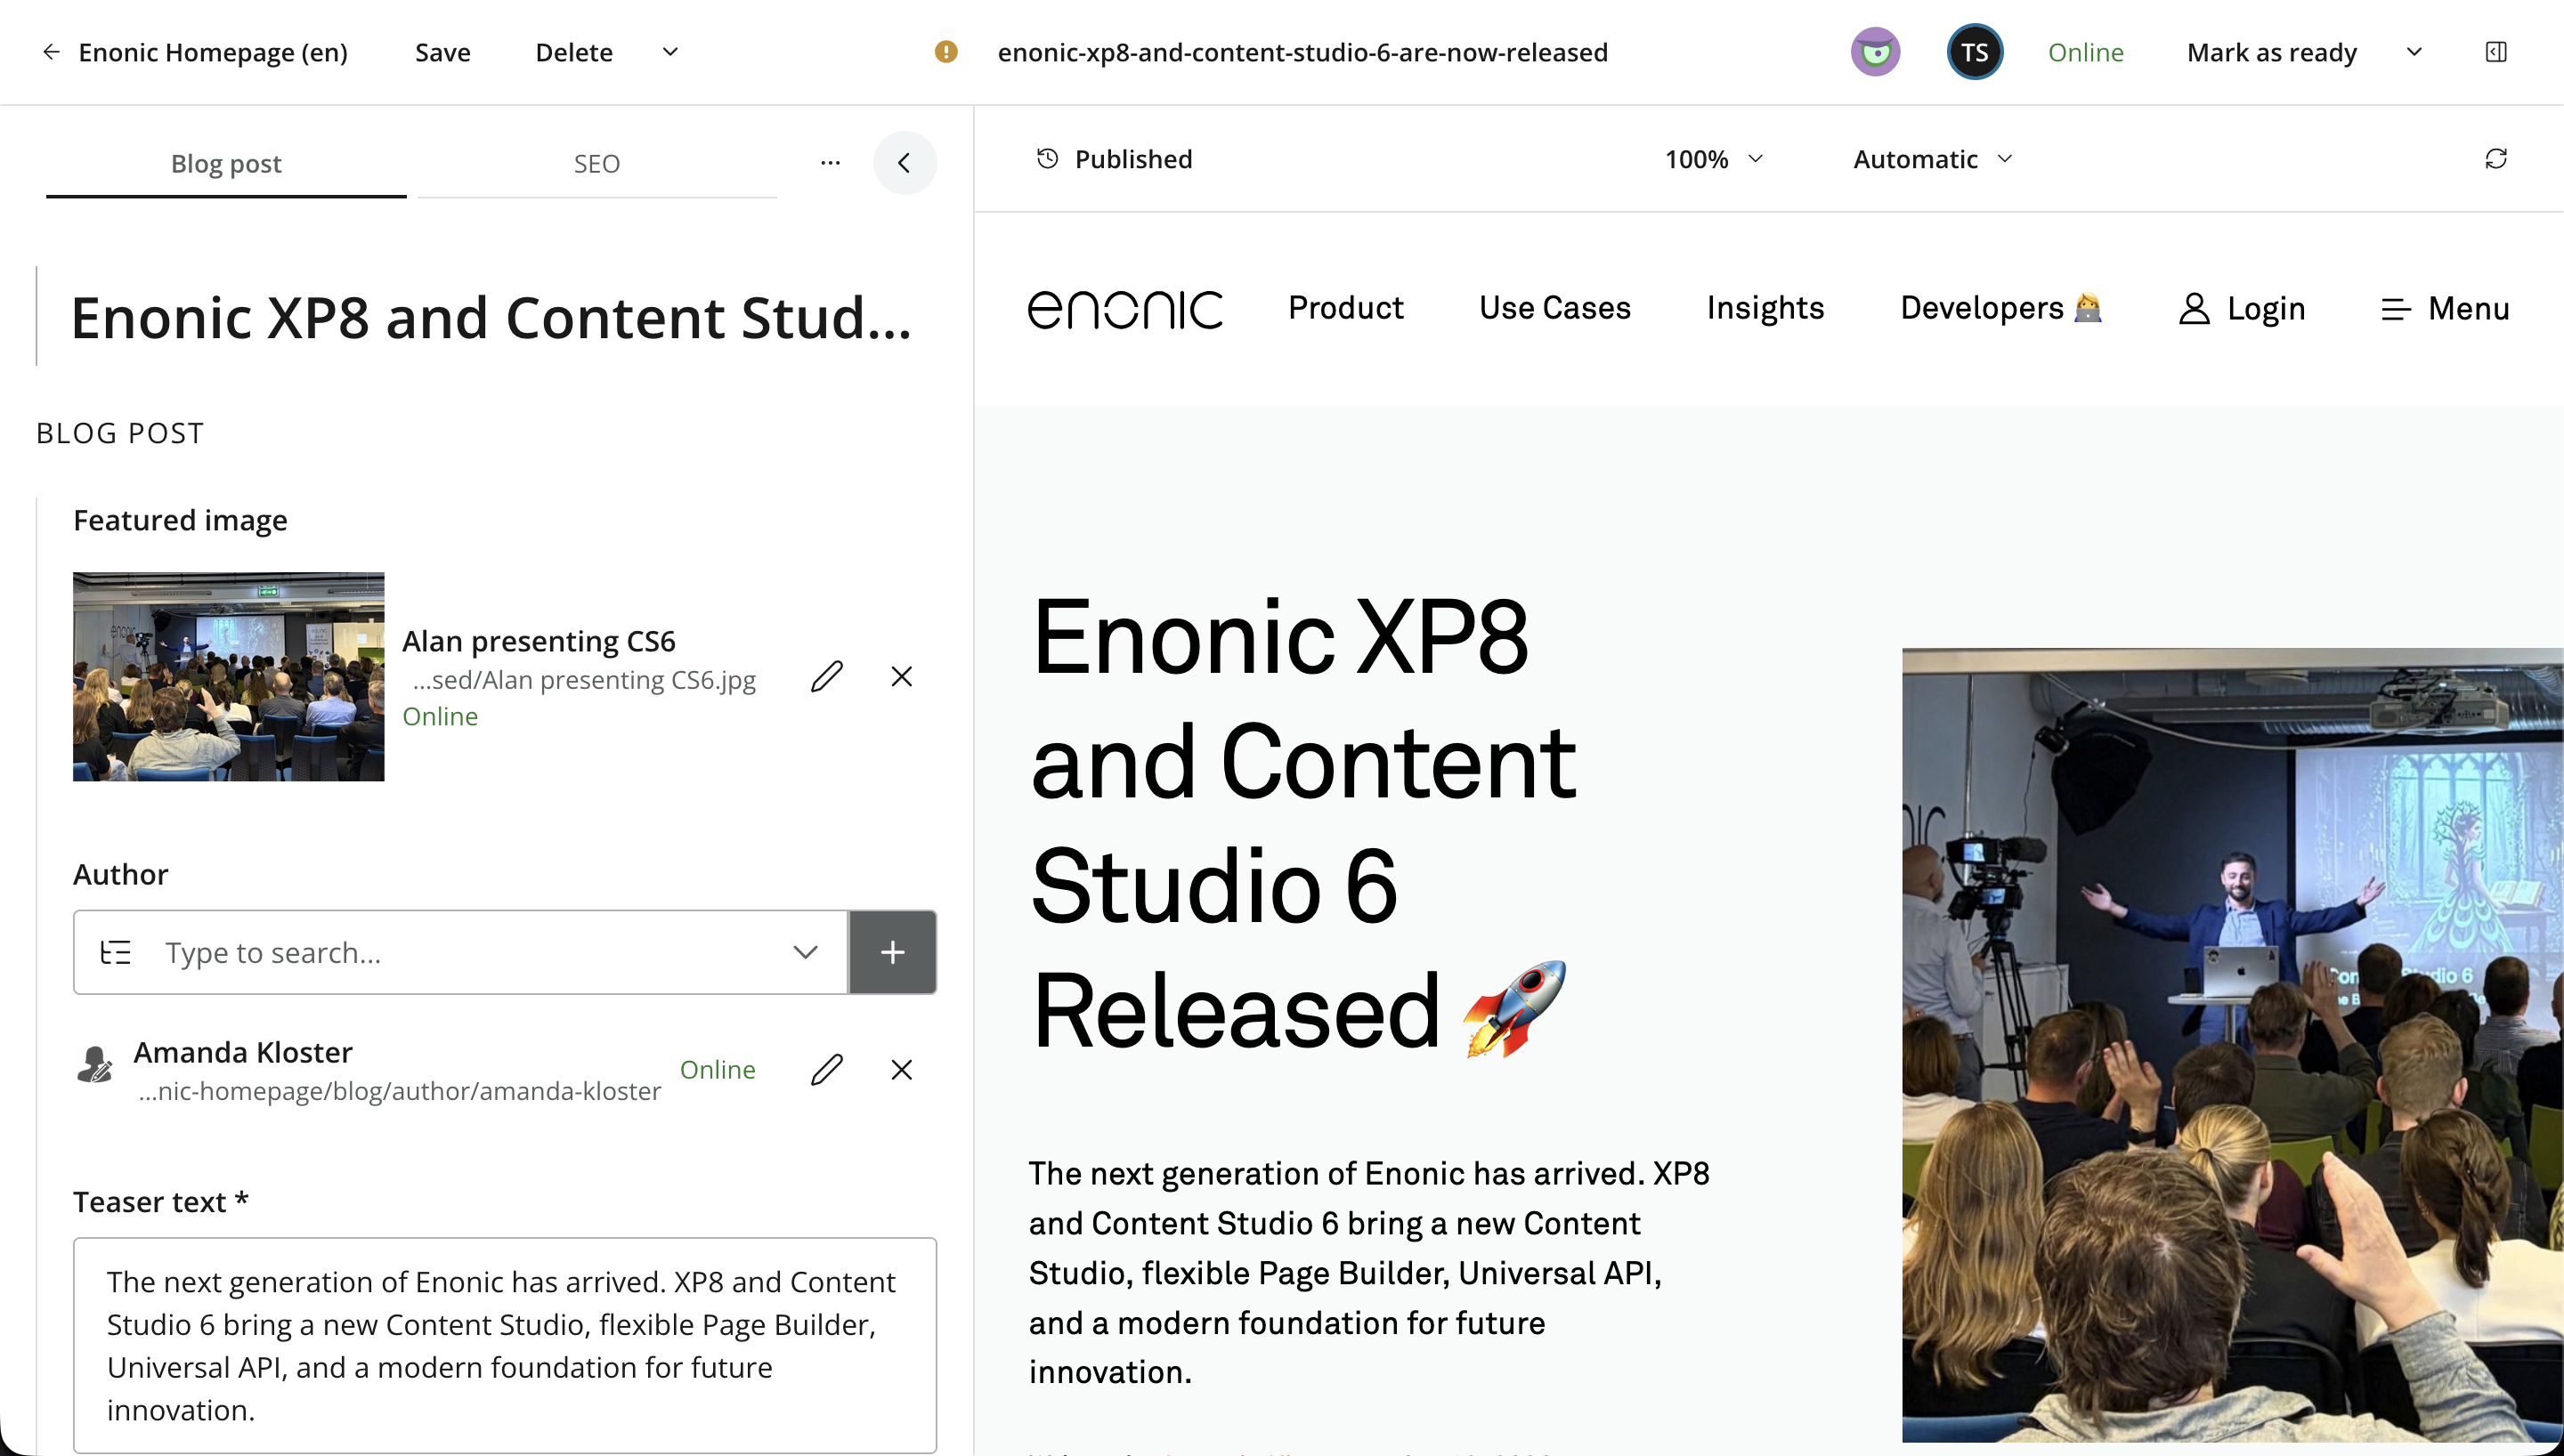Click the Alan presenting CS6.jpg path text
2564x1456 pixels.
point(584,680)
